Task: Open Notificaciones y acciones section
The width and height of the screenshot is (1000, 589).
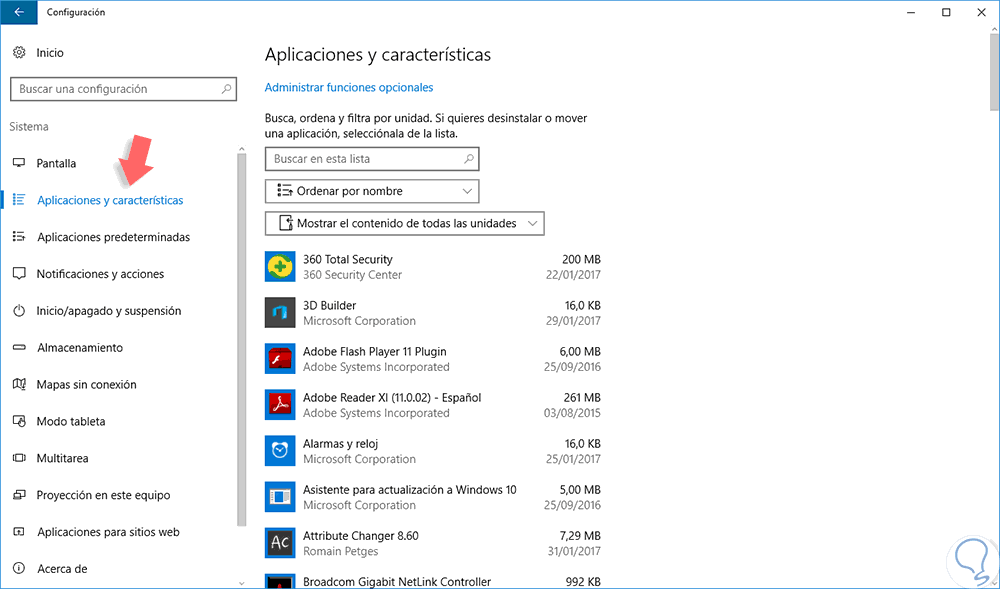Action: (x=100, y=274)
